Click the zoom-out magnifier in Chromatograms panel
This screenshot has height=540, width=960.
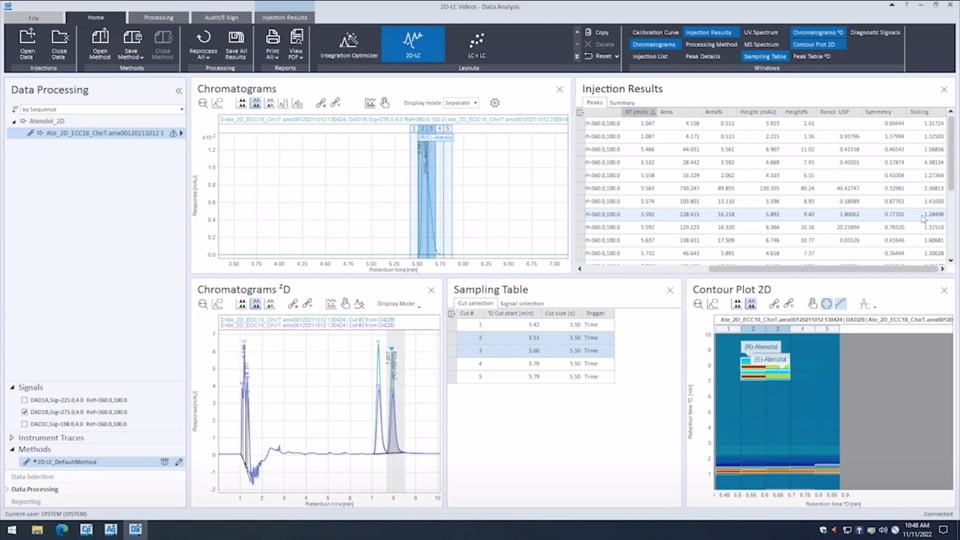(201, 103)
